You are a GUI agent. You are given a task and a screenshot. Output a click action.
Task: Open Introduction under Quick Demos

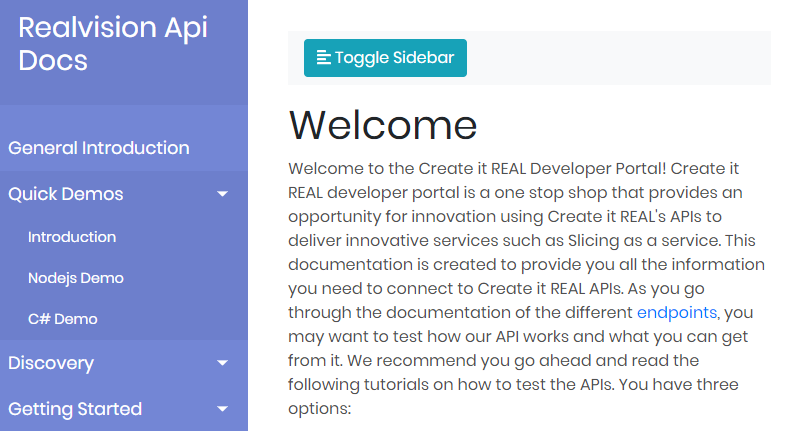click(72, 237)
